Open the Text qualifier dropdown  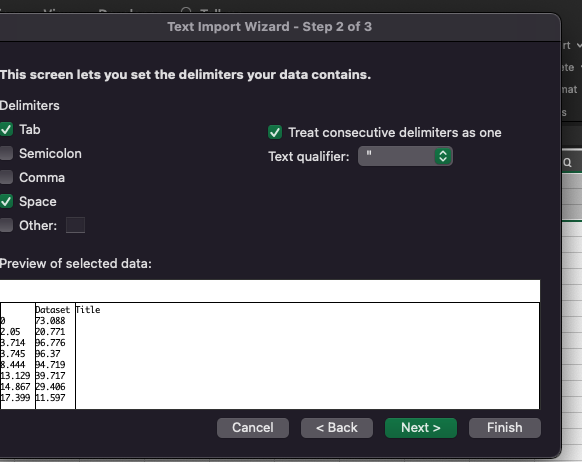(405, 156)
